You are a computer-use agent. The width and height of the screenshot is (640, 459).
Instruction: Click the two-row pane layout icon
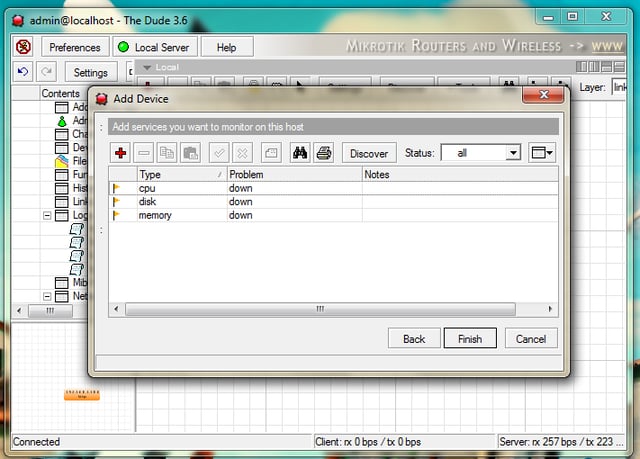click(607, 67)
